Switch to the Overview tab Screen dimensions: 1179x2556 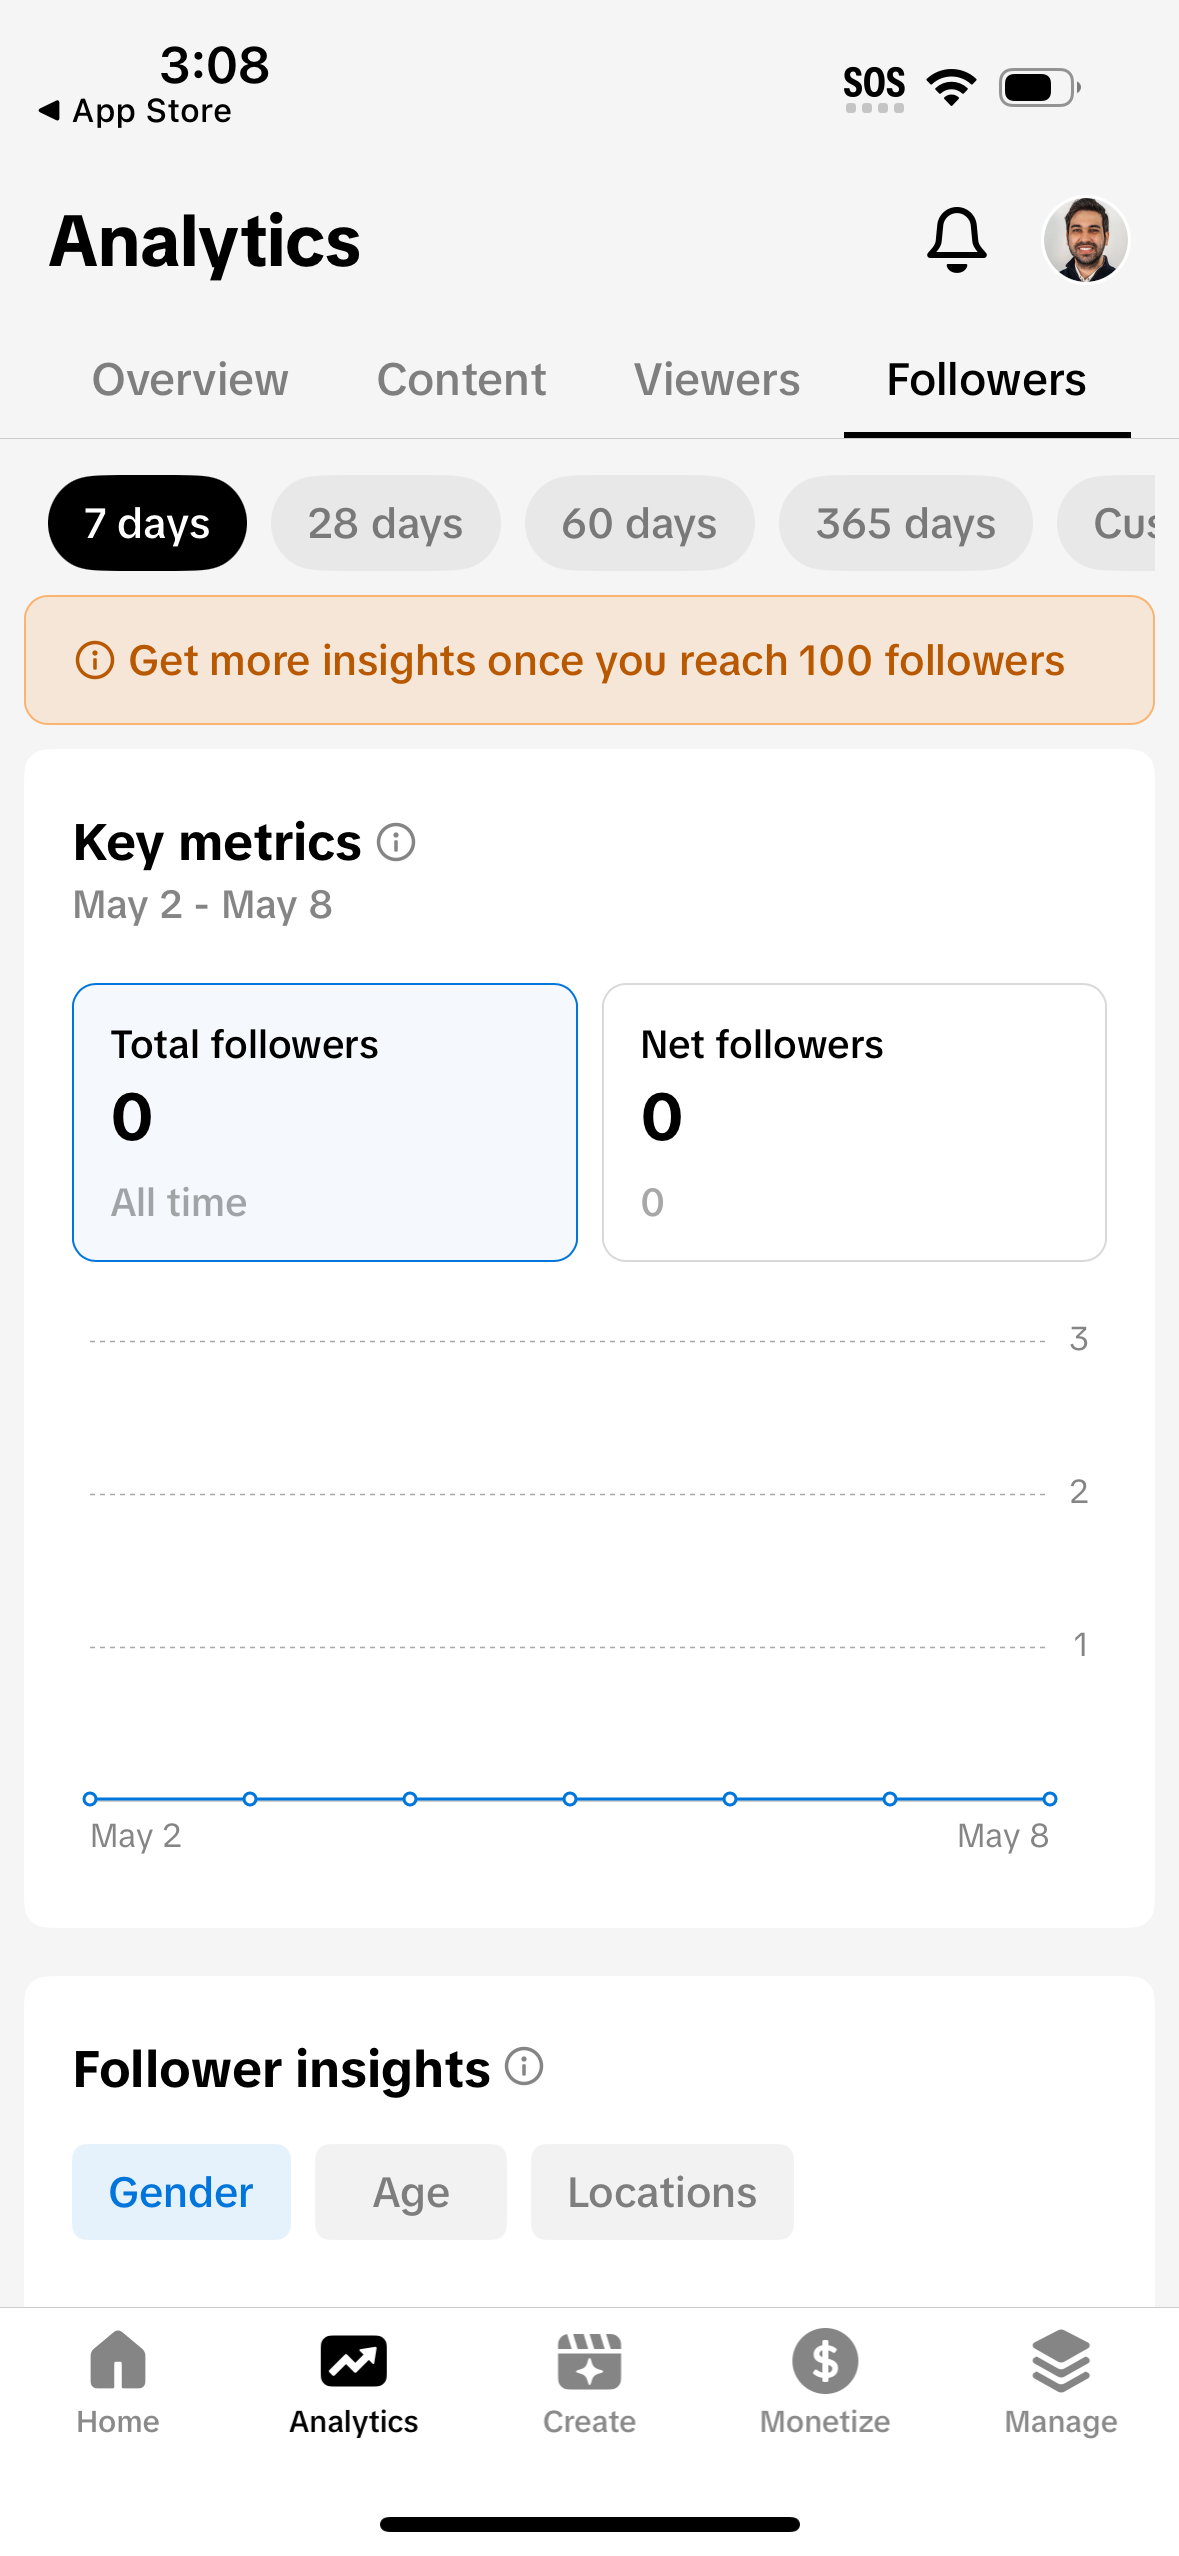tap(190, 380)
